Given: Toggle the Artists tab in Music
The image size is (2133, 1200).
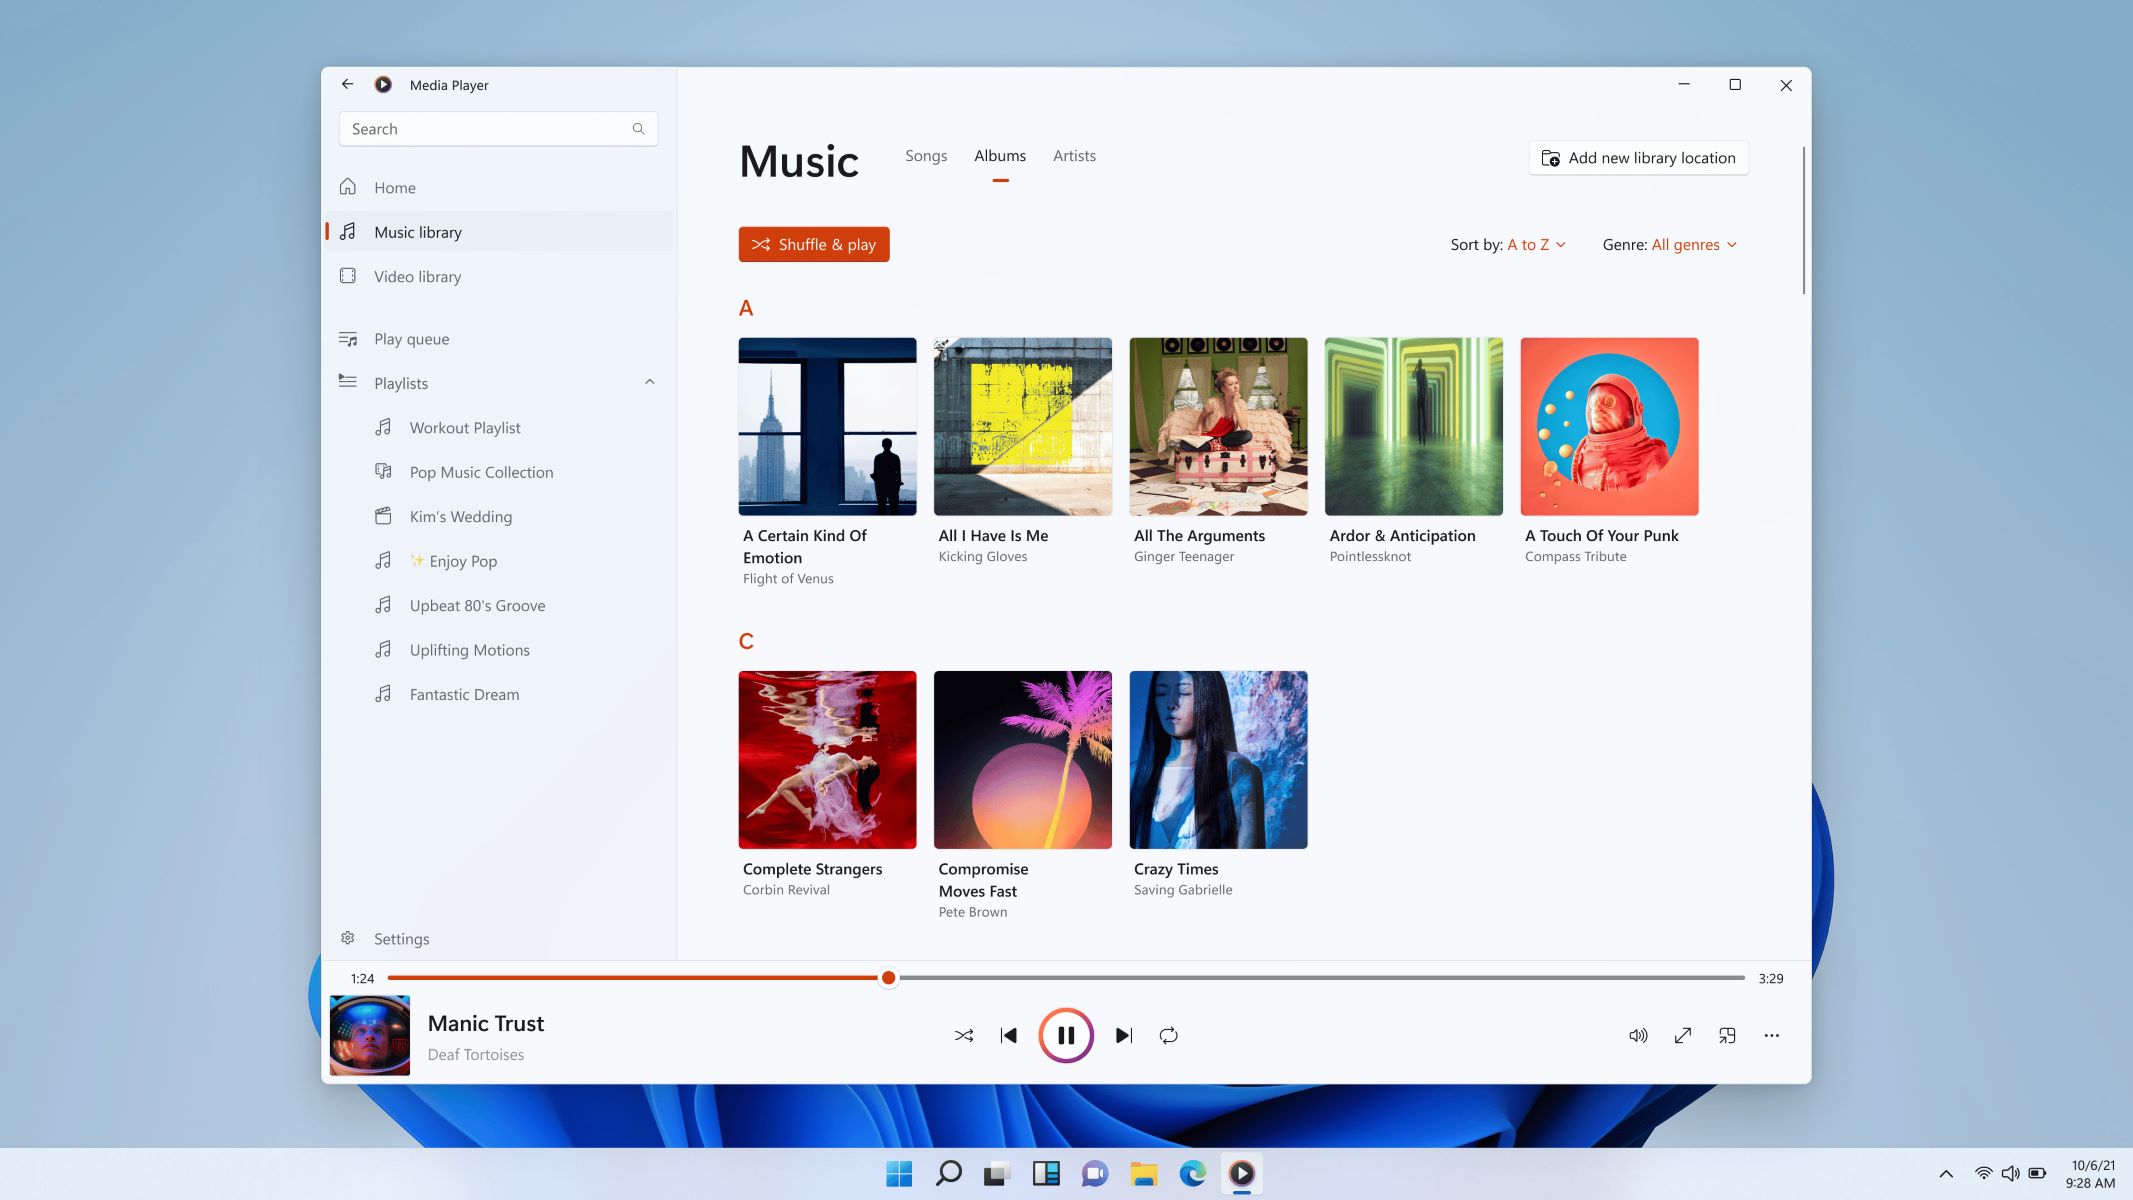Looking at the screenshot, I should coord(1074,155).
